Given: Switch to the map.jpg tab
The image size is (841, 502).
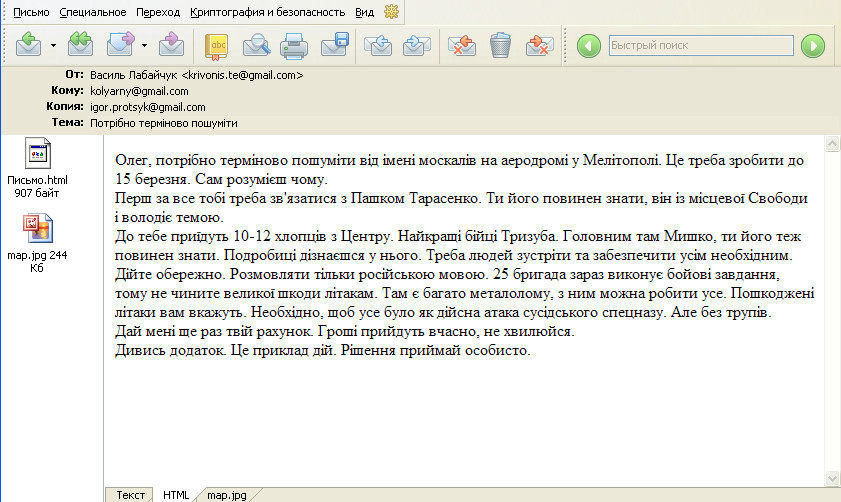Looking at the screenshot, I should click(x=227, y=495).
